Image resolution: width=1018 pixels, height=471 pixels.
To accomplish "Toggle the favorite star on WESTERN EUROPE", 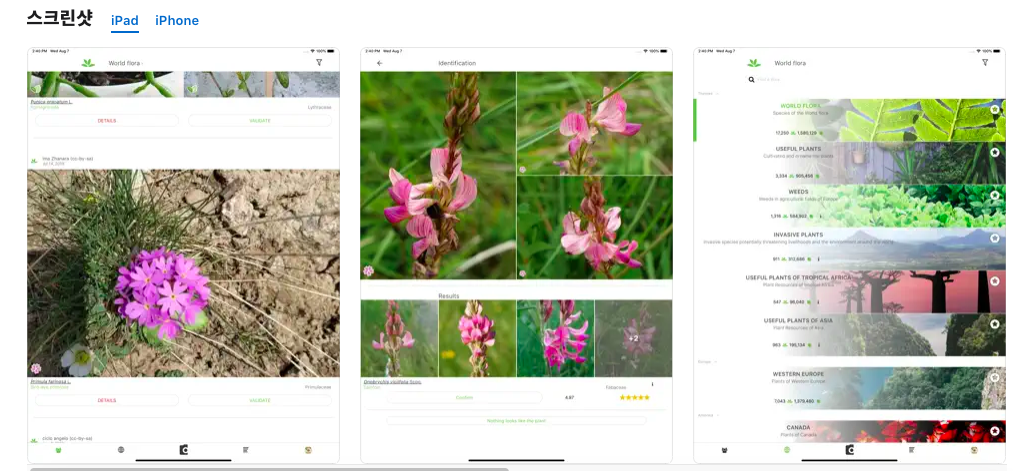I will click(995, 377).
